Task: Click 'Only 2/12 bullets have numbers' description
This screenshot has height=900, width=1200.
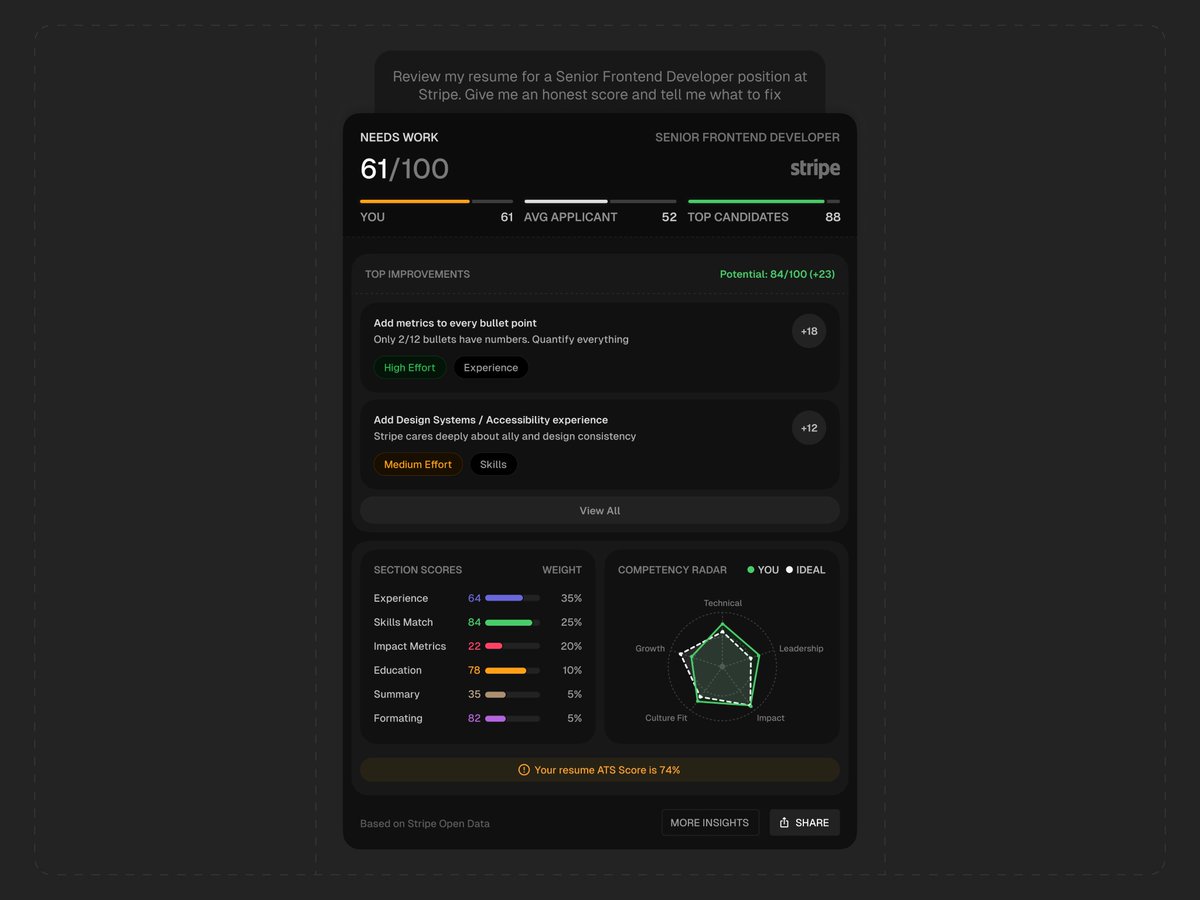Action: (501, 340)
